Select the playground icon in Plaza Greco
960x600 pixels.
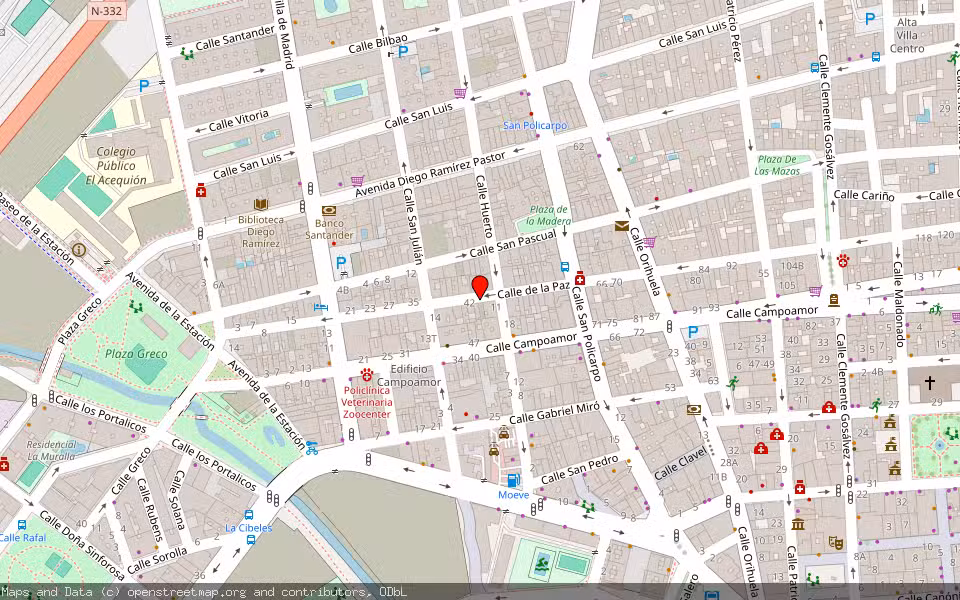(x=135, y=306)
